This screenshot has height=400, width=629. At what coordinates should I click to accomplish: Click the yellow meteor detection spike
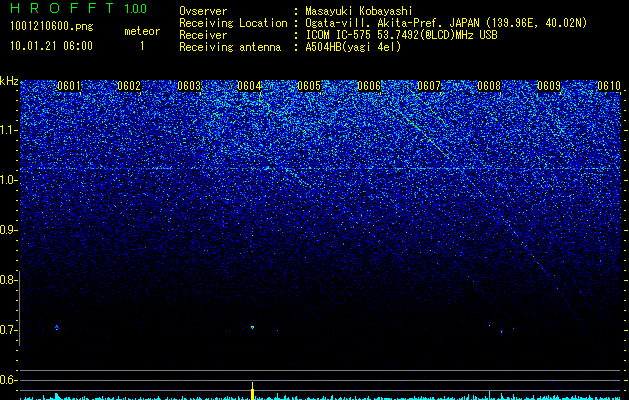click(x=252, y=391)
